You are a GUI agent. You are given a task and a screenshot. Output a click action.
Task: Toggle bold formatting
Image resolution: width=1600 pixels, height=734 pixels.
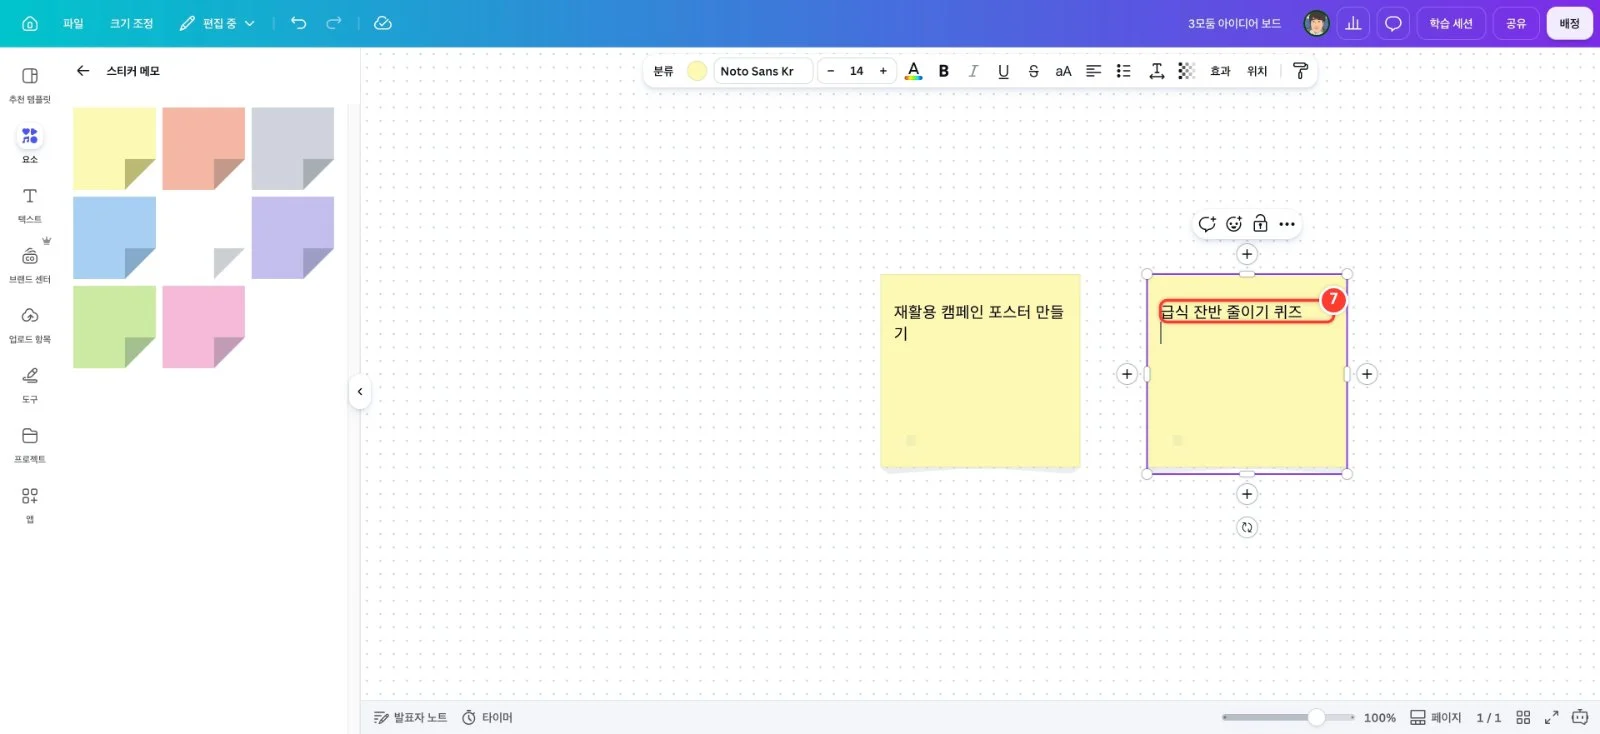click(x=943, y=71)
